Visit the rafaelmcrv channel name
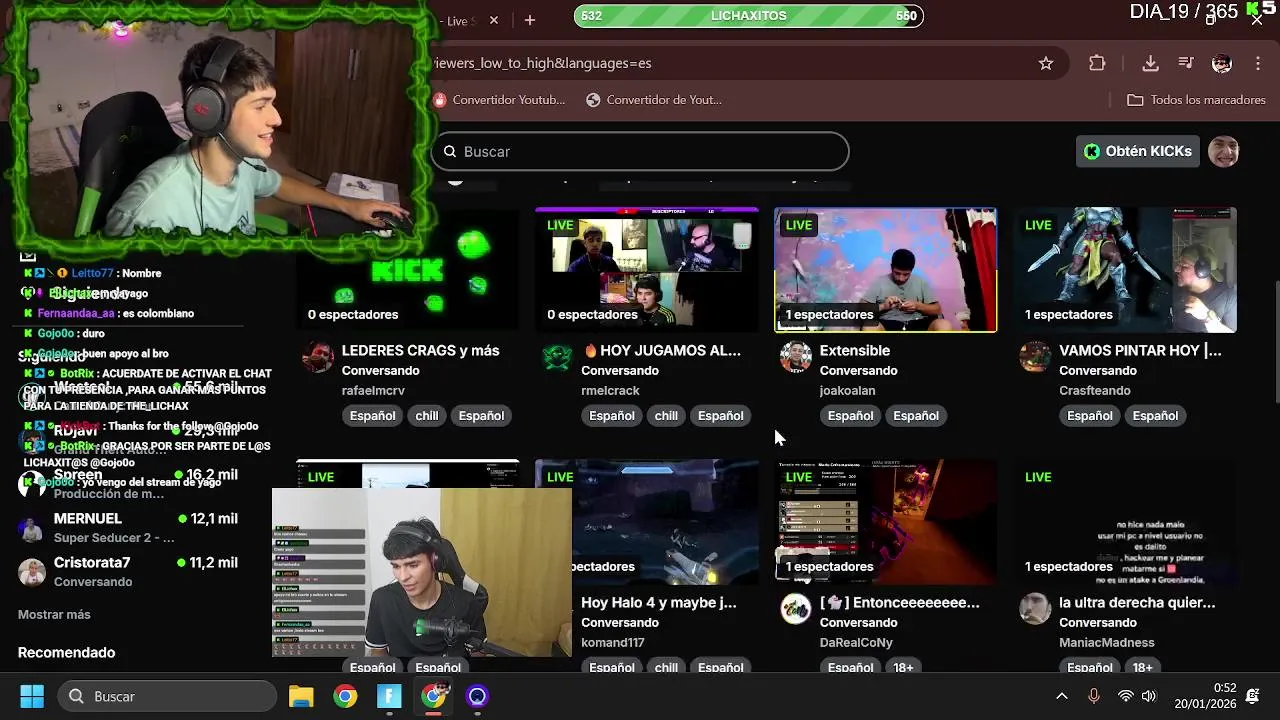 373,390
